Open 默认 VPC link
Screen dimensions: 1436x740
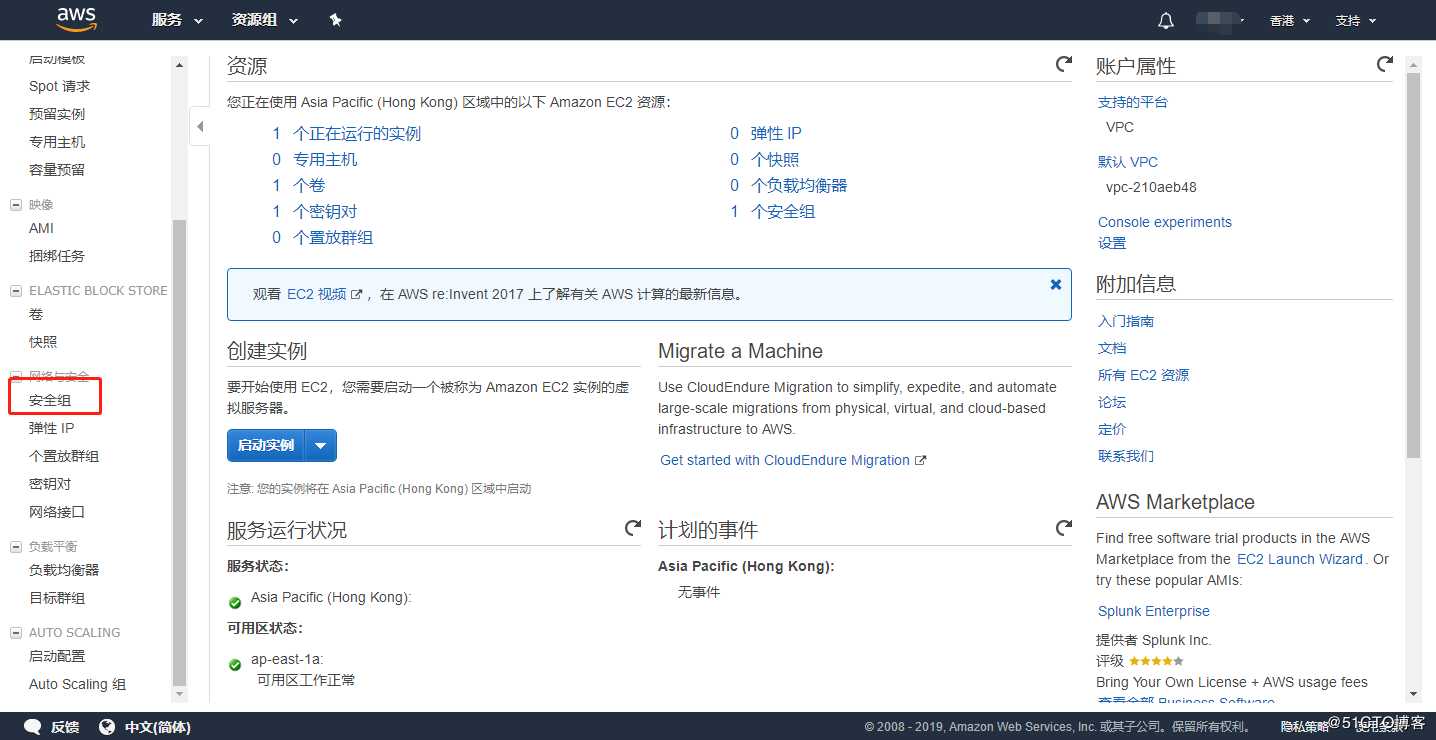coord(1128,162)
